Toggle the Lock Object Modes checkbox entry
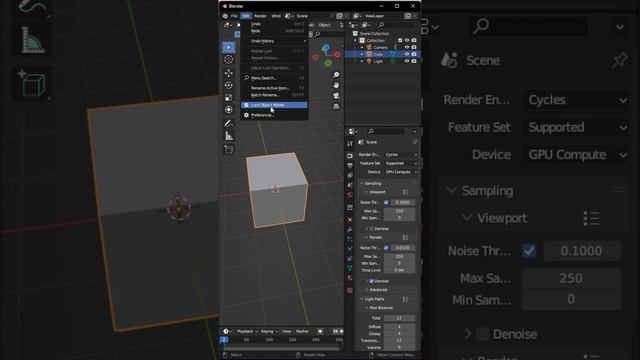The height and width of the screenshot is (360, 640). [274, 105]
